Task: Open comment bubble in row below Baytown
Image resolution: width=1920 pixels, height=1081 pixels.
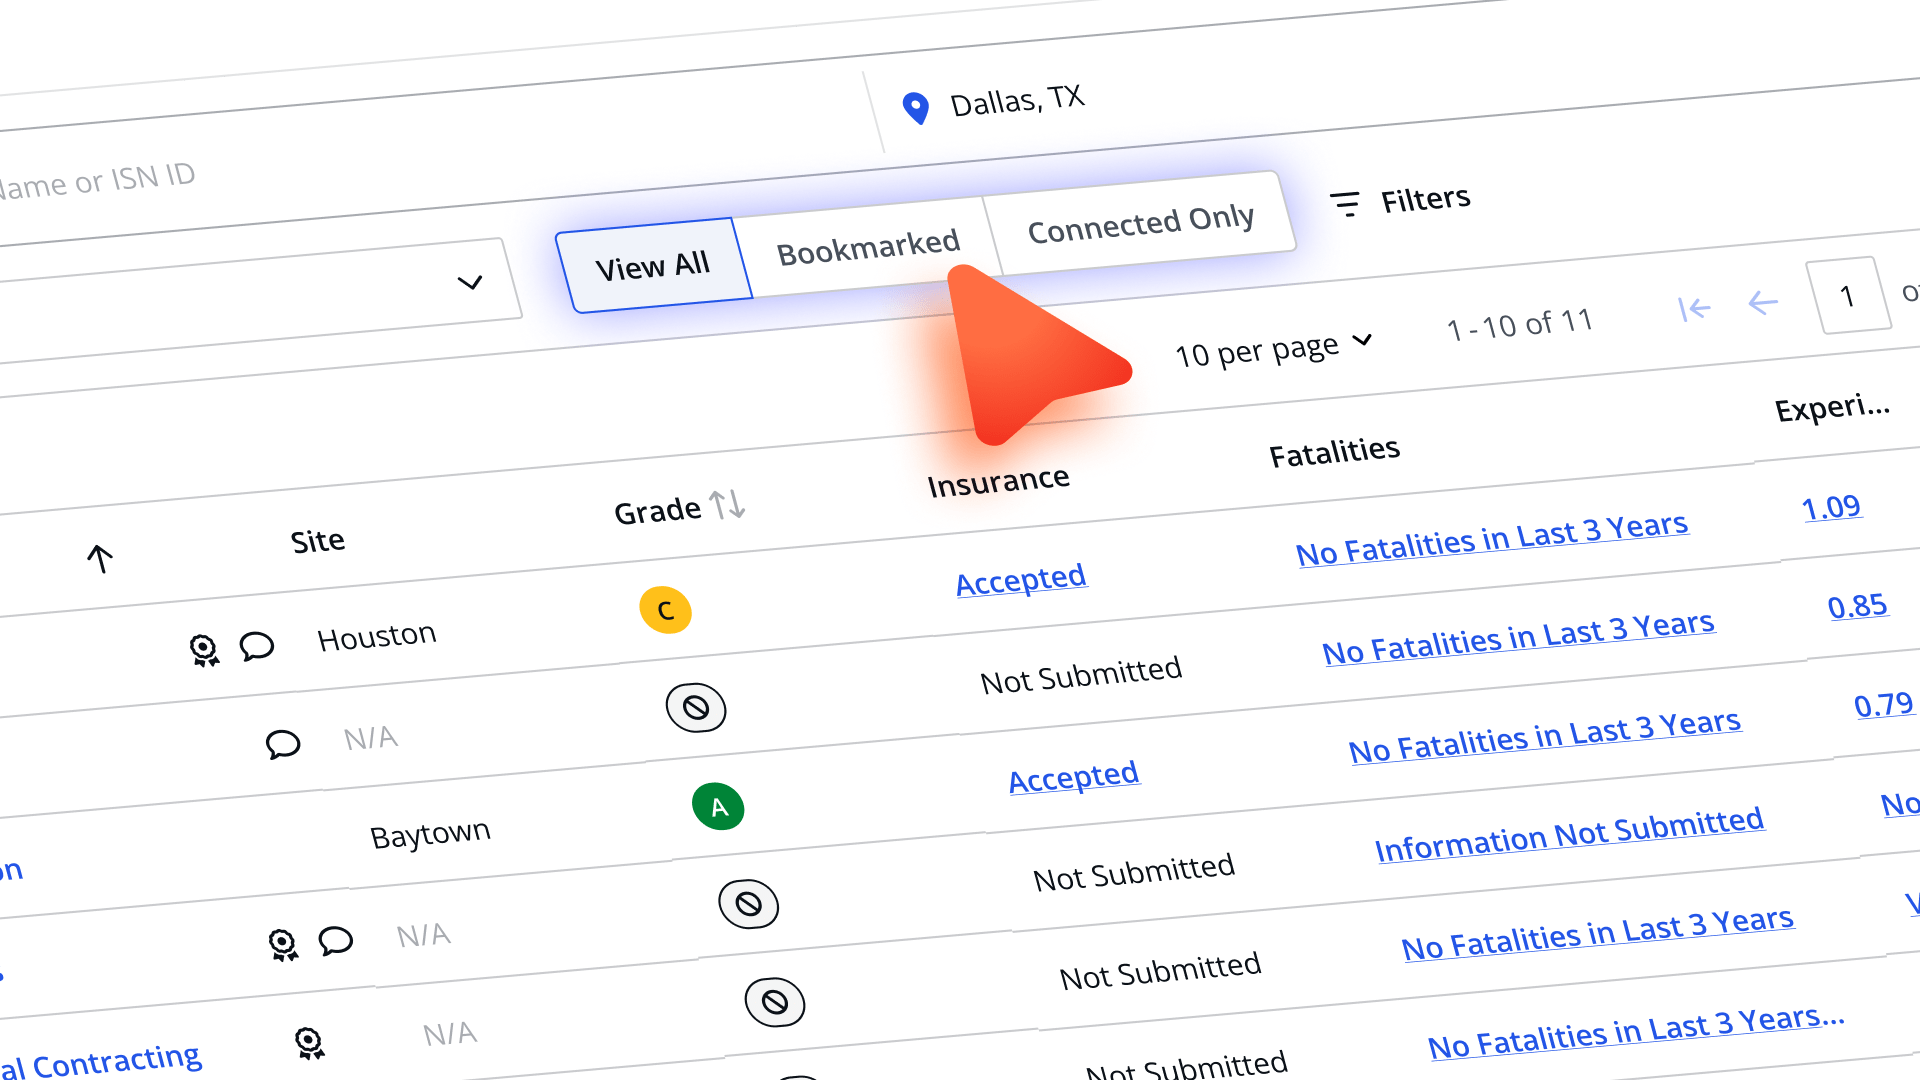Action: tap(336, 941)
